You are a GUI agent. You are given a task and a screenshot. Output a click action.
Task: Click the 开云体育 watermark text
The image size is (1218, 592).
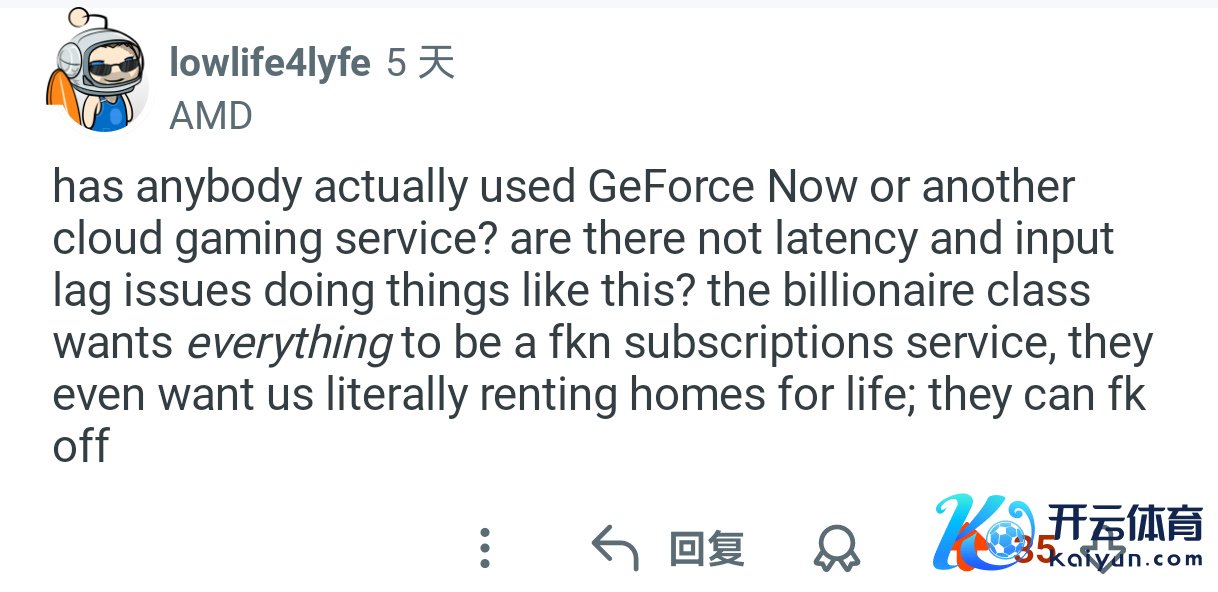1125,523
